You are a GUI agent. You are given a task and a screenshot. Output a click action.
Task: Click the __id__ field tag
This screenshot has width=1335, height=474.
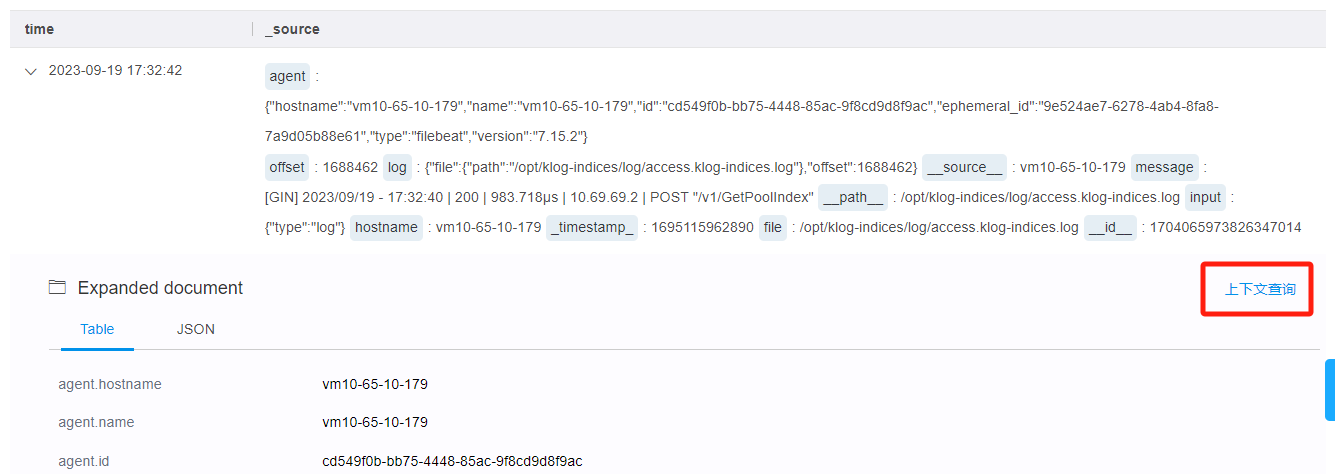[1110, 227]
